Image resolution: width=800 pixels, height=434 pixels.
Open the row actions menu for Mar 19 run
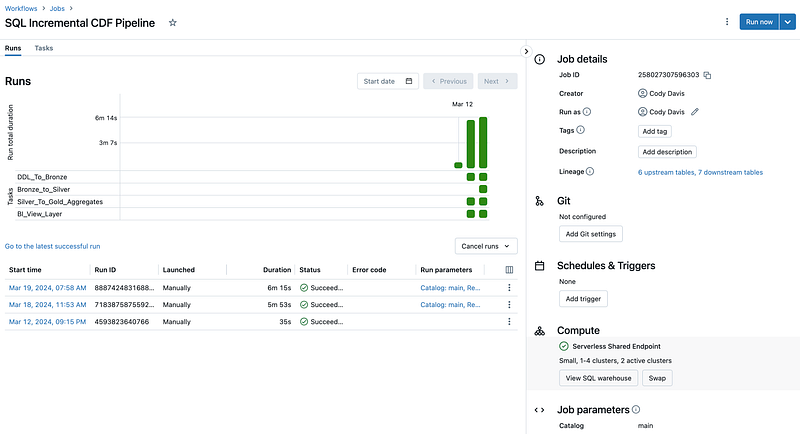click(509, 288)
